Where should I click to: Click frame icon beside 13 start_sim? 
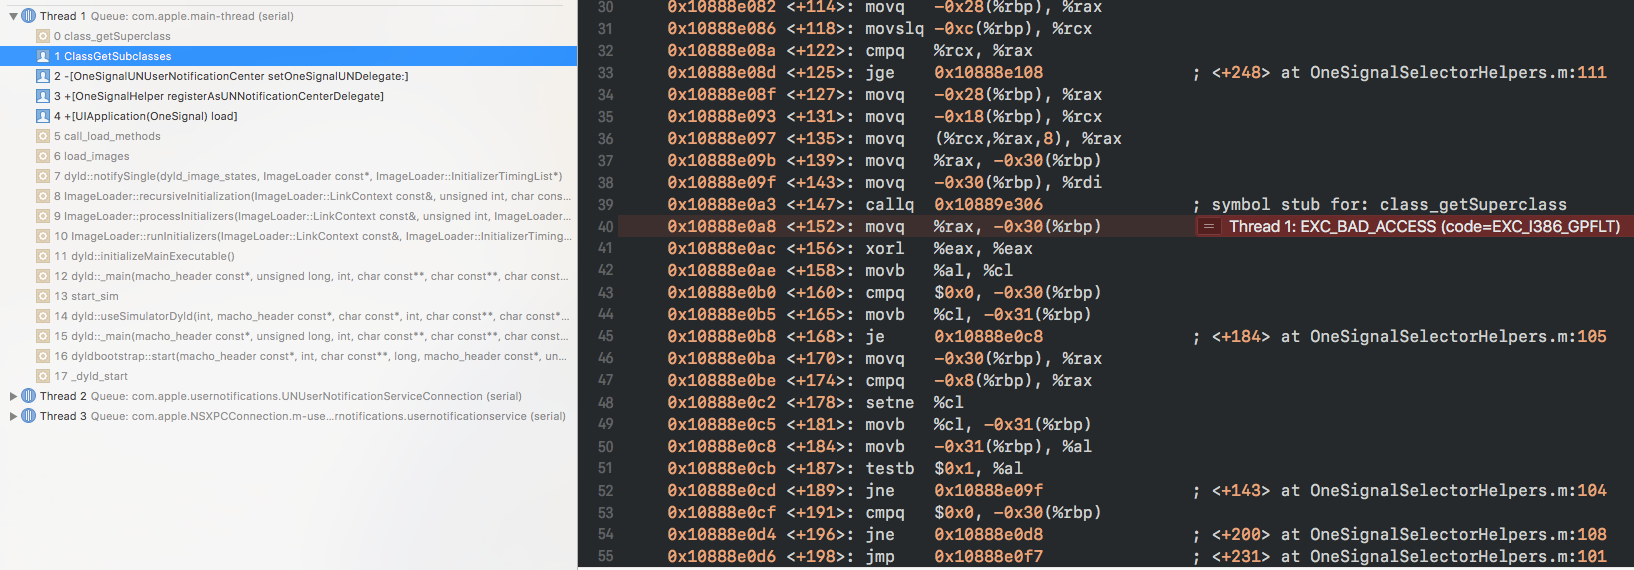[x=43, y=296]
